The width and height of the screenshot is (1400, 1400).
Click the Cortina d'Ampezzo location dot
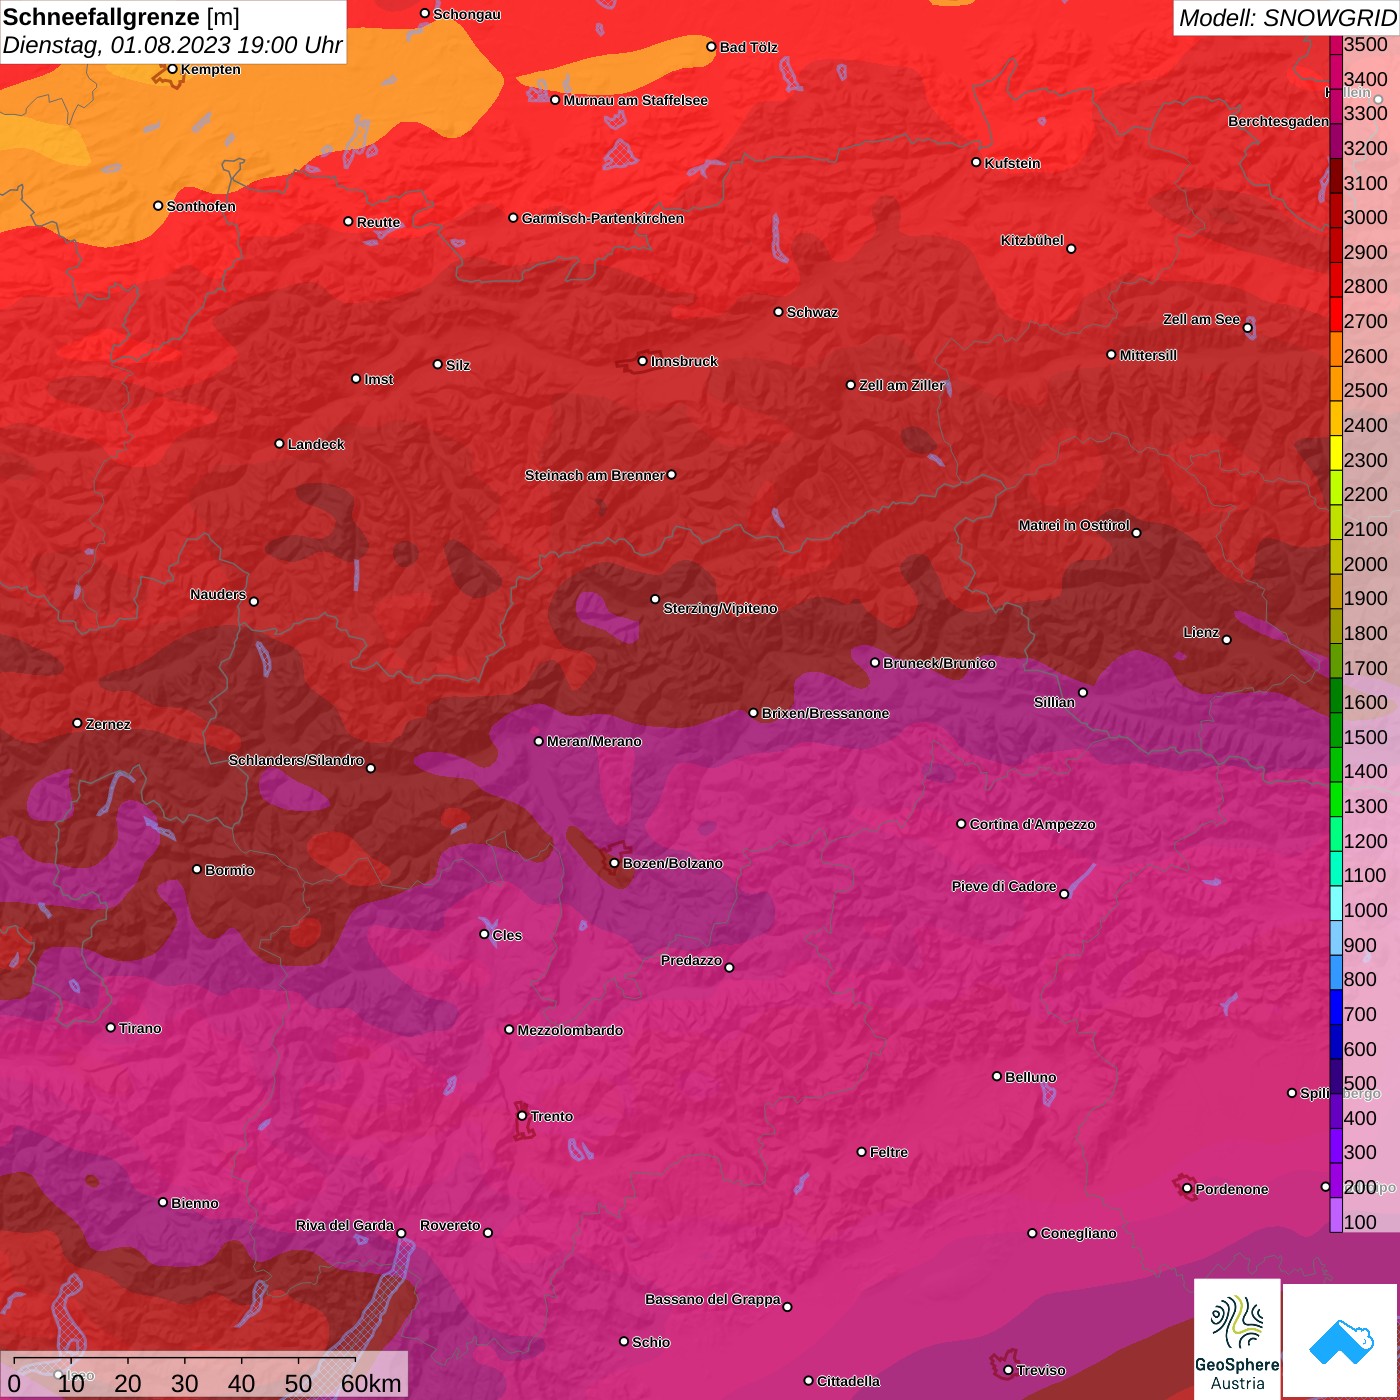click(x=961, y=824)
